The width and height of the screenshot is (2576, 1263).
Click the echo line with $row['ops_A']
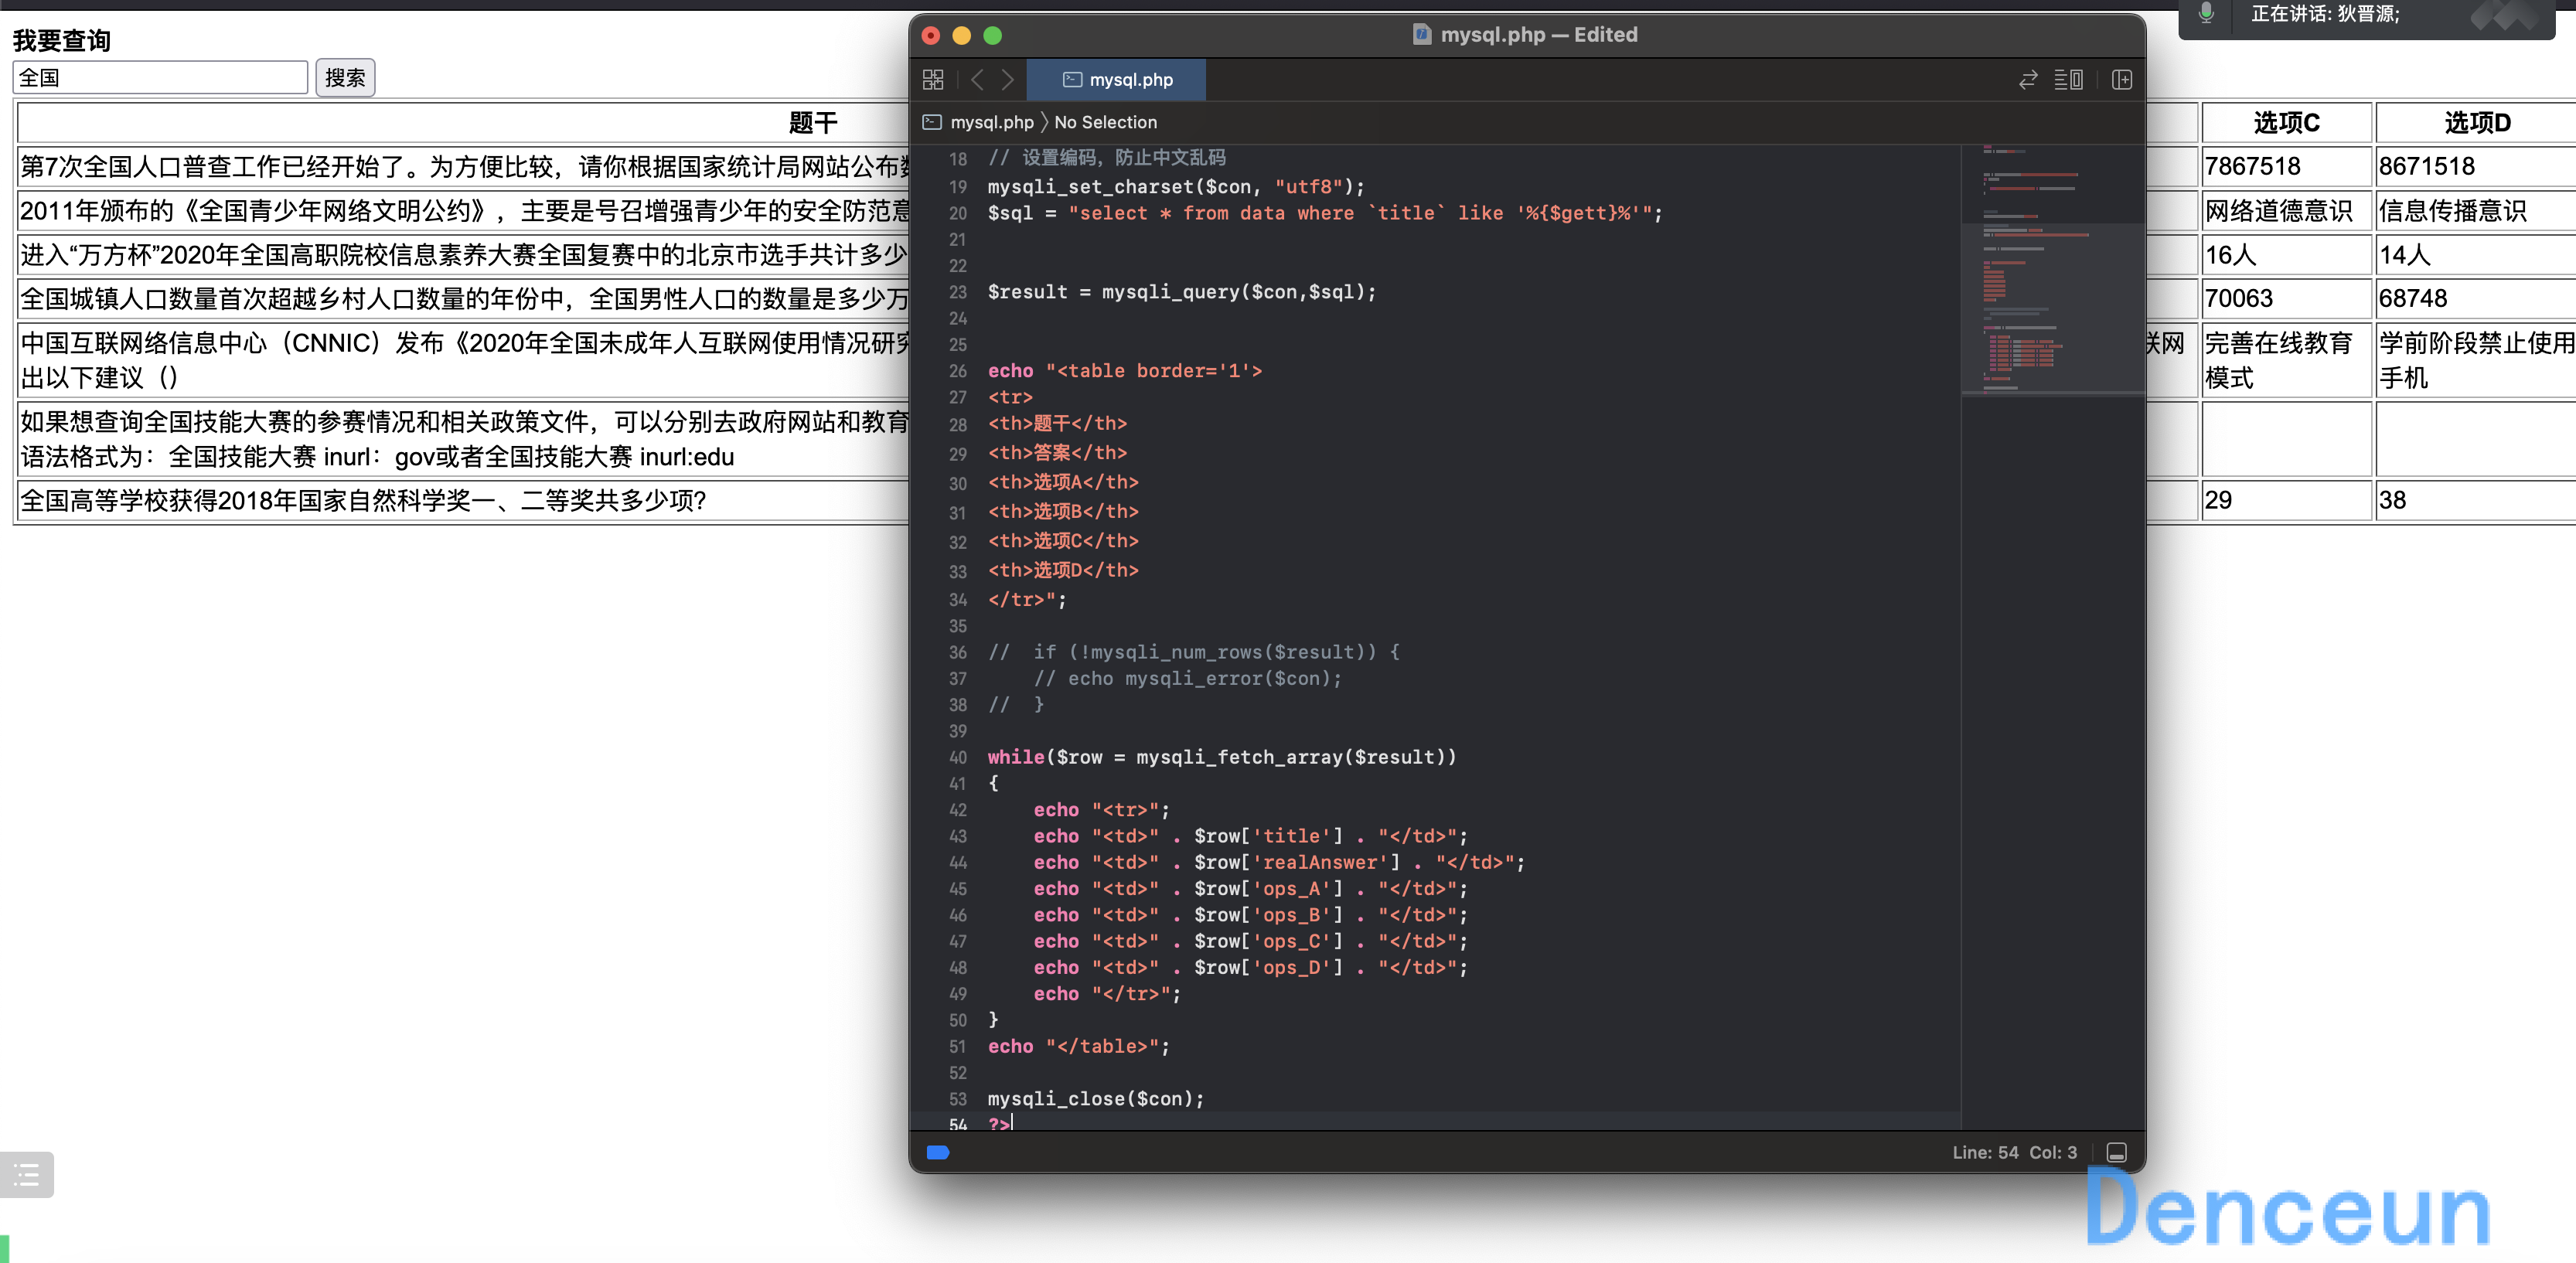click(1250, 888)
